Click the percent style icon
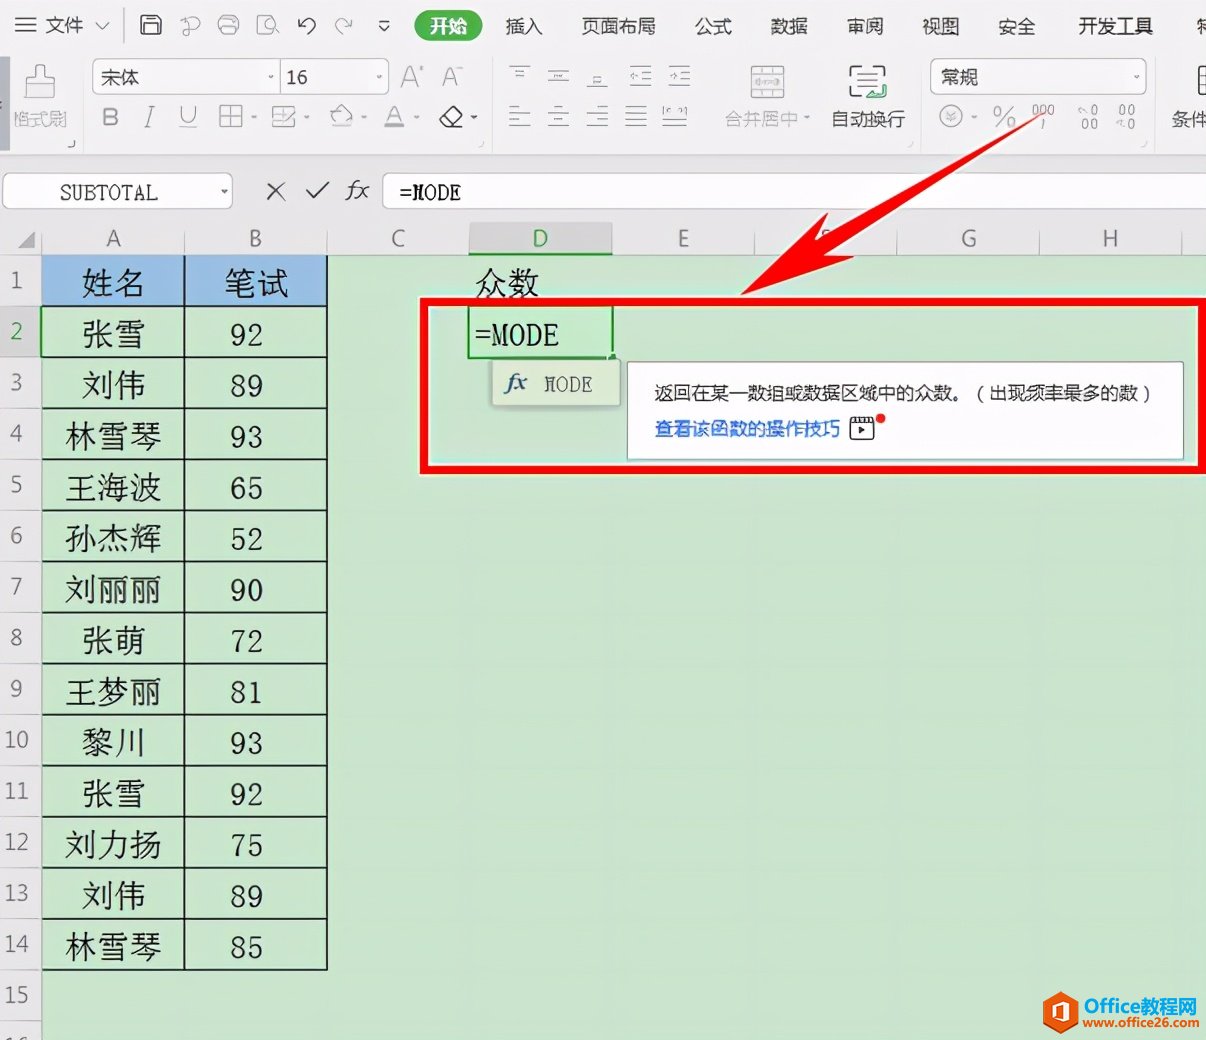Viewport: 1206px width, 1040px height. coord(1004,117)
